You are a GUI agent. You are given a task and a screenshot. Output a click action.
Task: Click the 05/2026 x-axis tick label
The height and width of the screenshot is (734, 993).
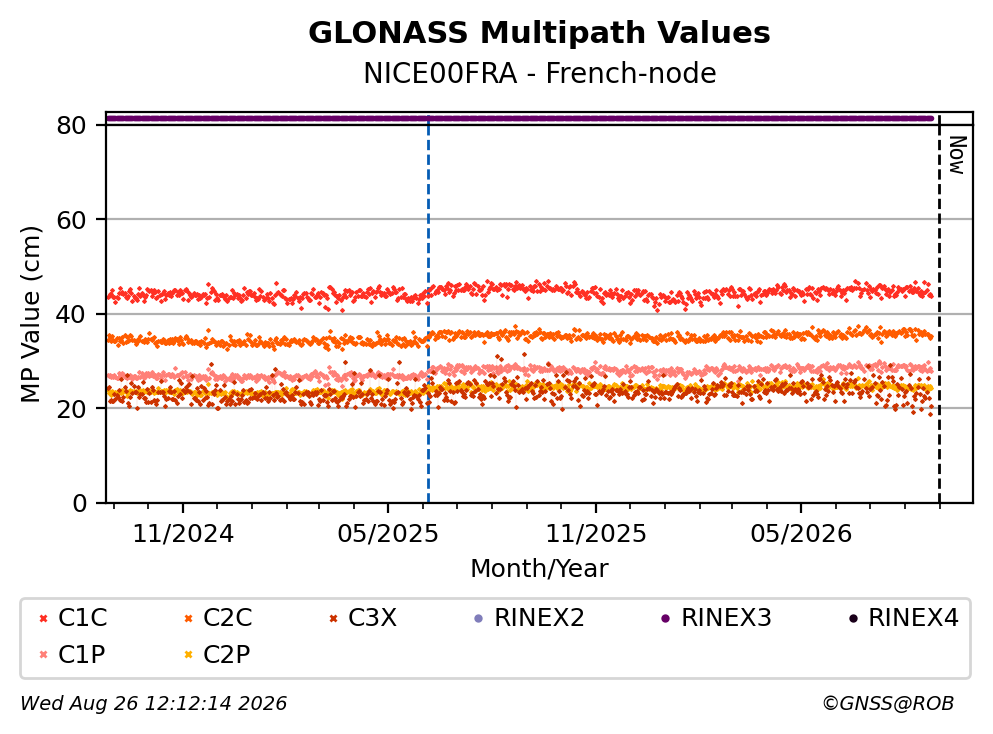tap(801, 535)
